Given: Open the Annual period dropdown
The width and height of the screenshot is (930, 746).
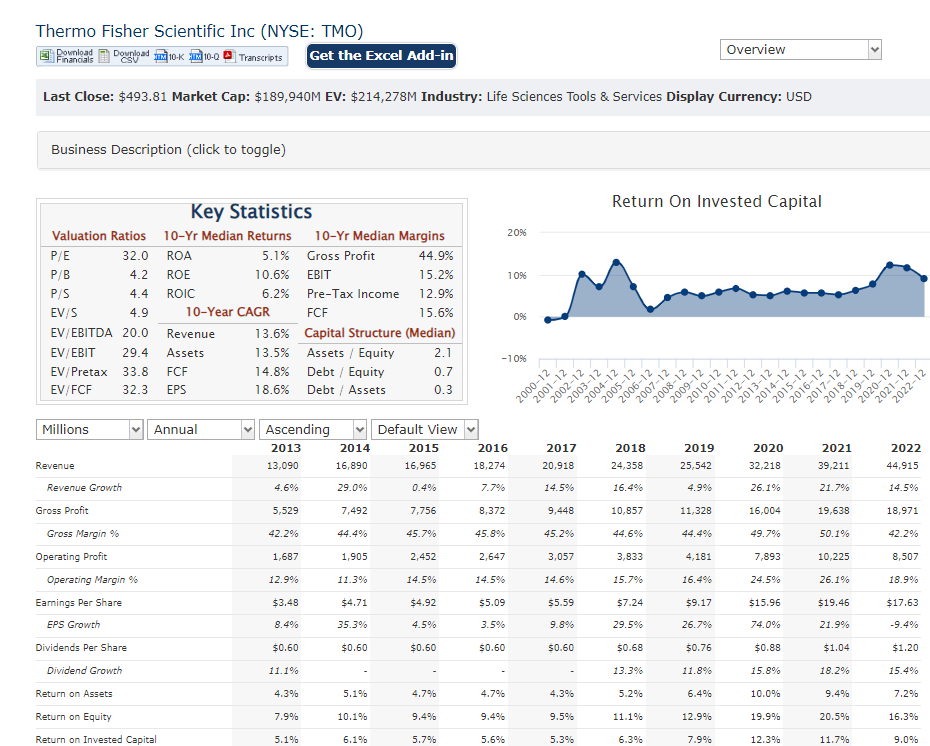Looking at the screenshot, I should pyautogui.click(x=201, y=429).
